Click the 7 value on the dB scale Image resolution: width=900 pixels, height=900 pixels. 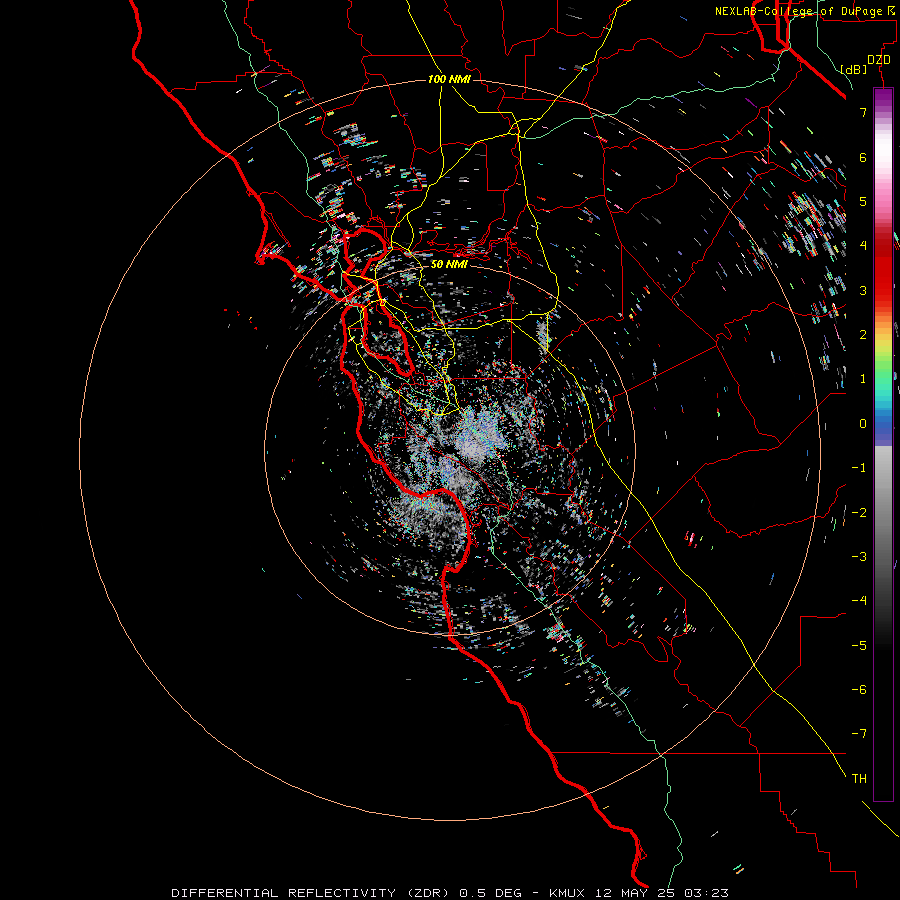pyautogui.click(x=863, y=112)
